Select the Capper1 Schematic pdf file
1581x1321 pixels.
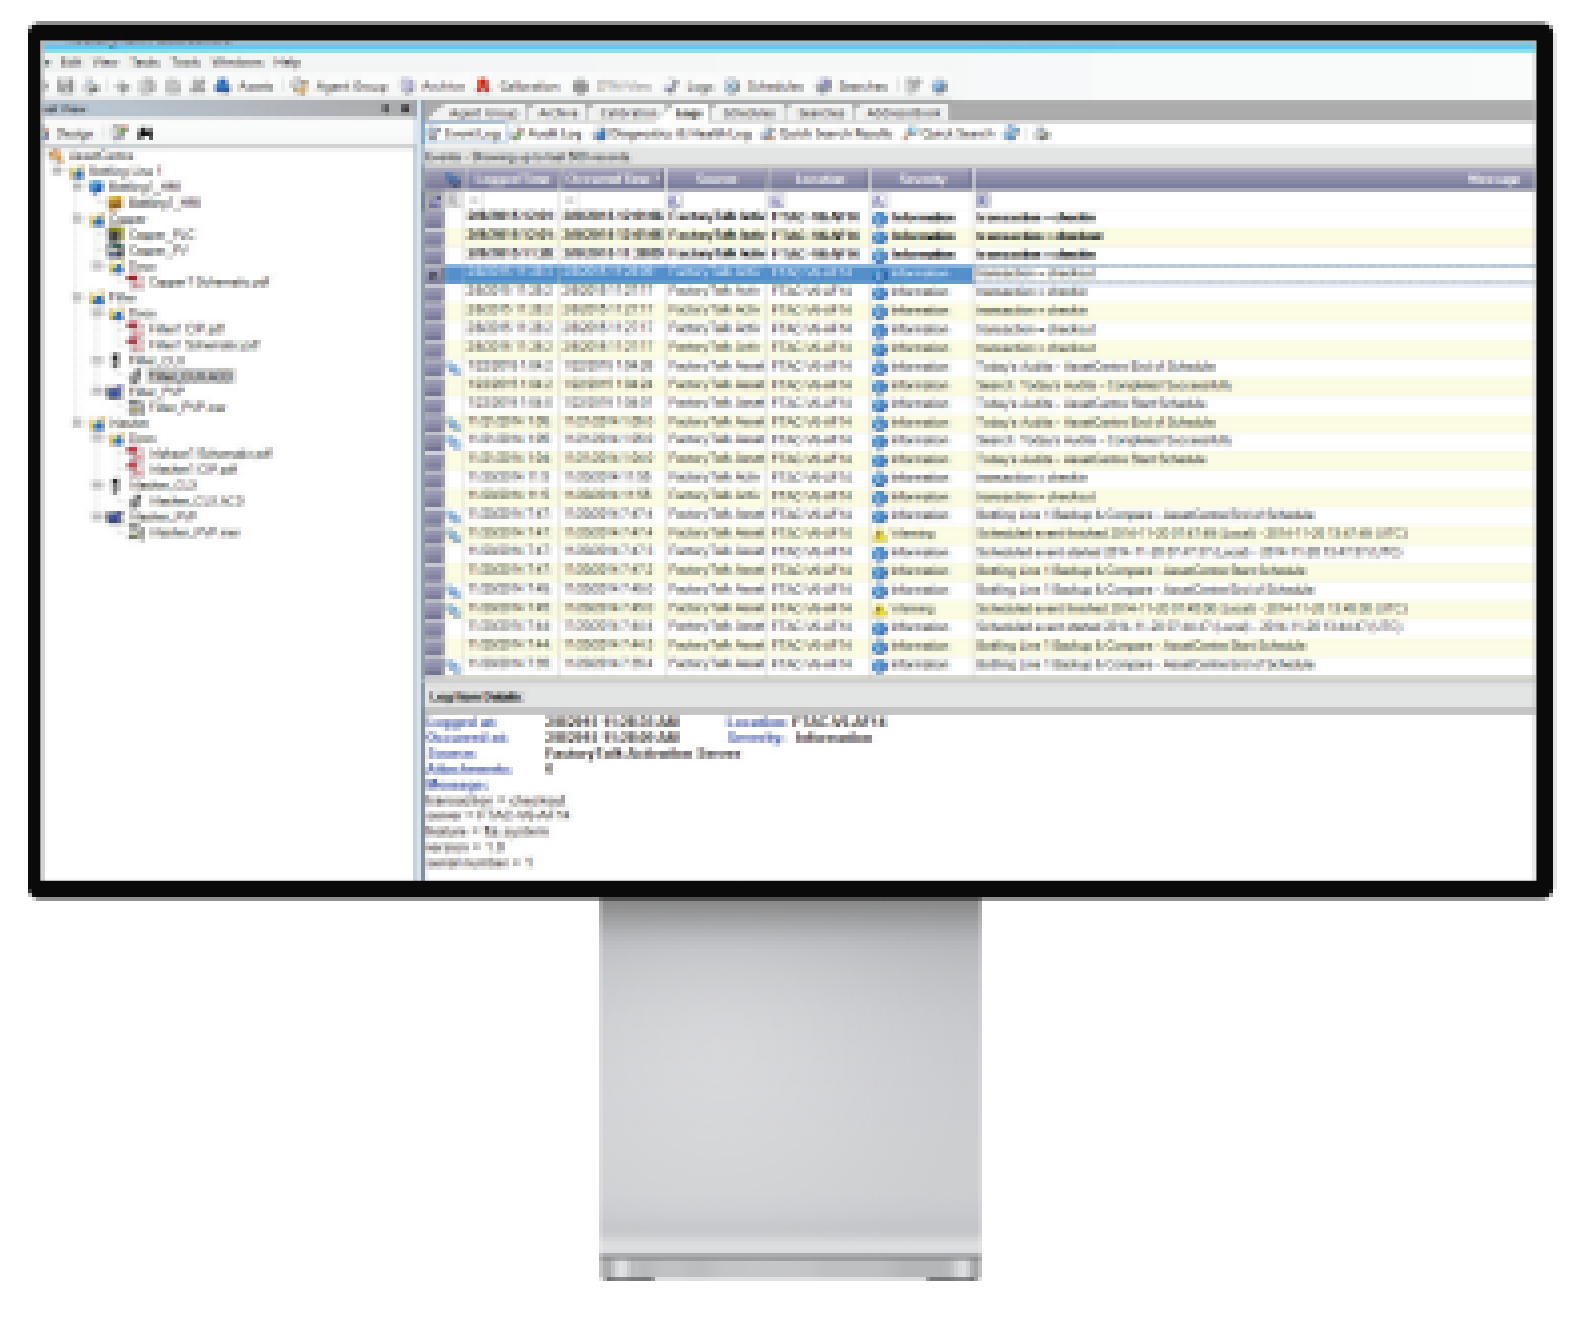click(199, 282)
